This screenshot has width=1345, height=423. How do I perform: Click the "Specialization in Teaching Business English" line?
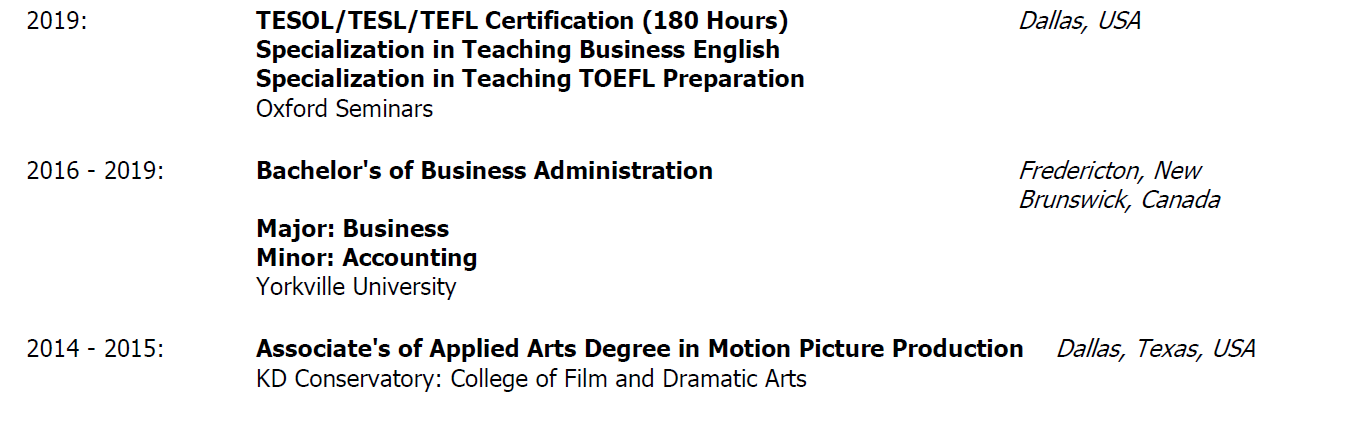point(517,49)
